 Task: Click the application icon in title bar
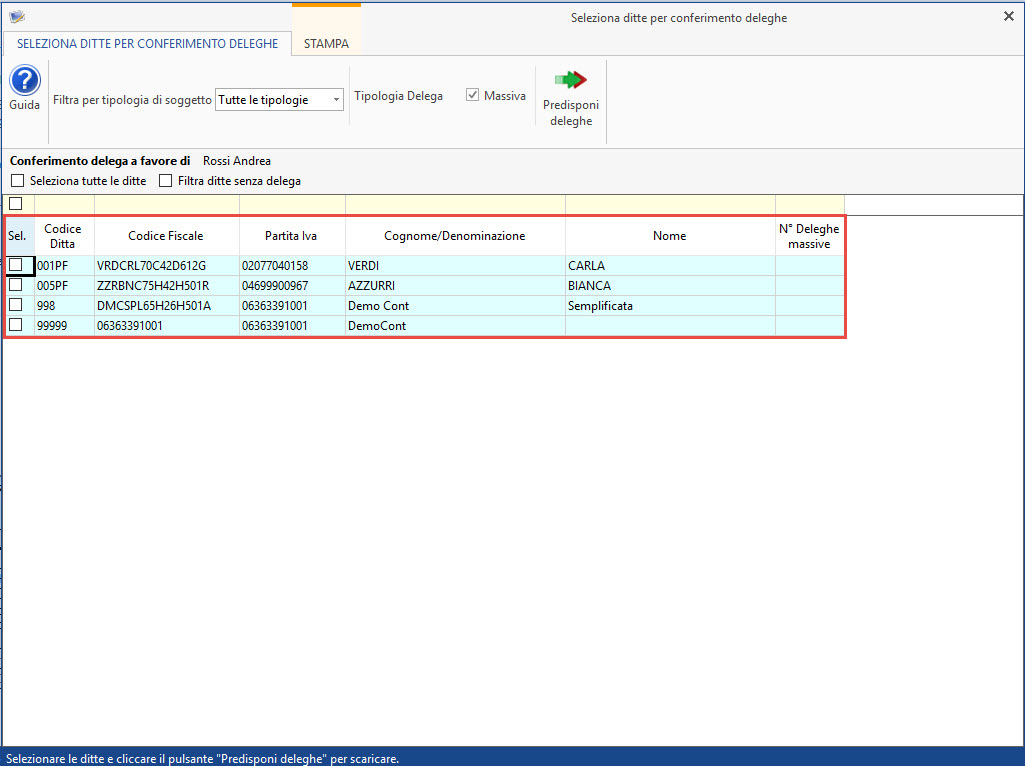click(17, 17)
